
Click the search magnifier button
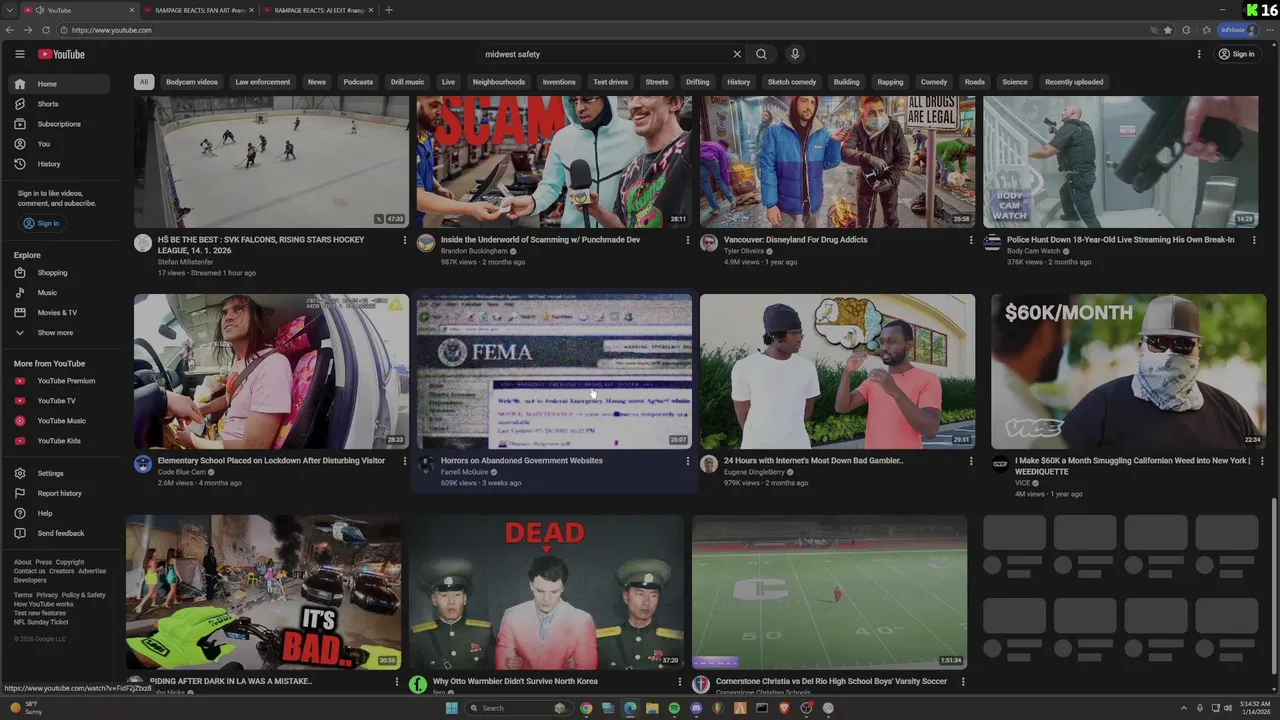(x=761, y=54)
